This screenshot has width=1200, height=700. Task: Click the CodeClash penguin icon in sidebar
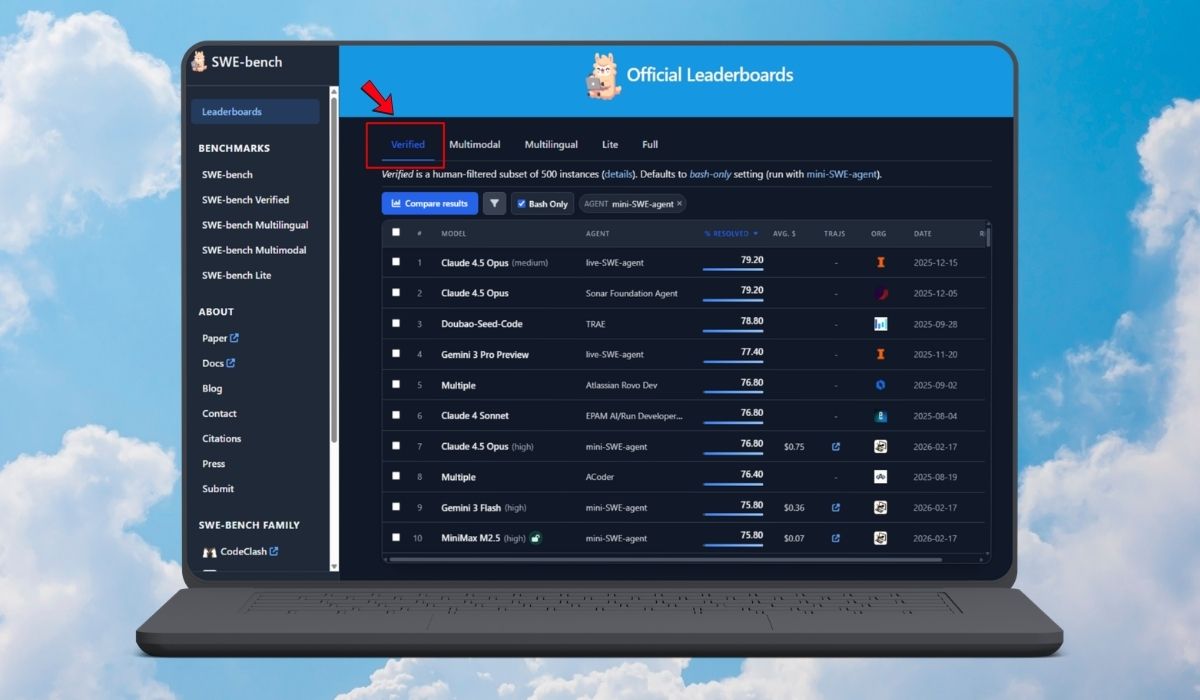coord(210,552)
